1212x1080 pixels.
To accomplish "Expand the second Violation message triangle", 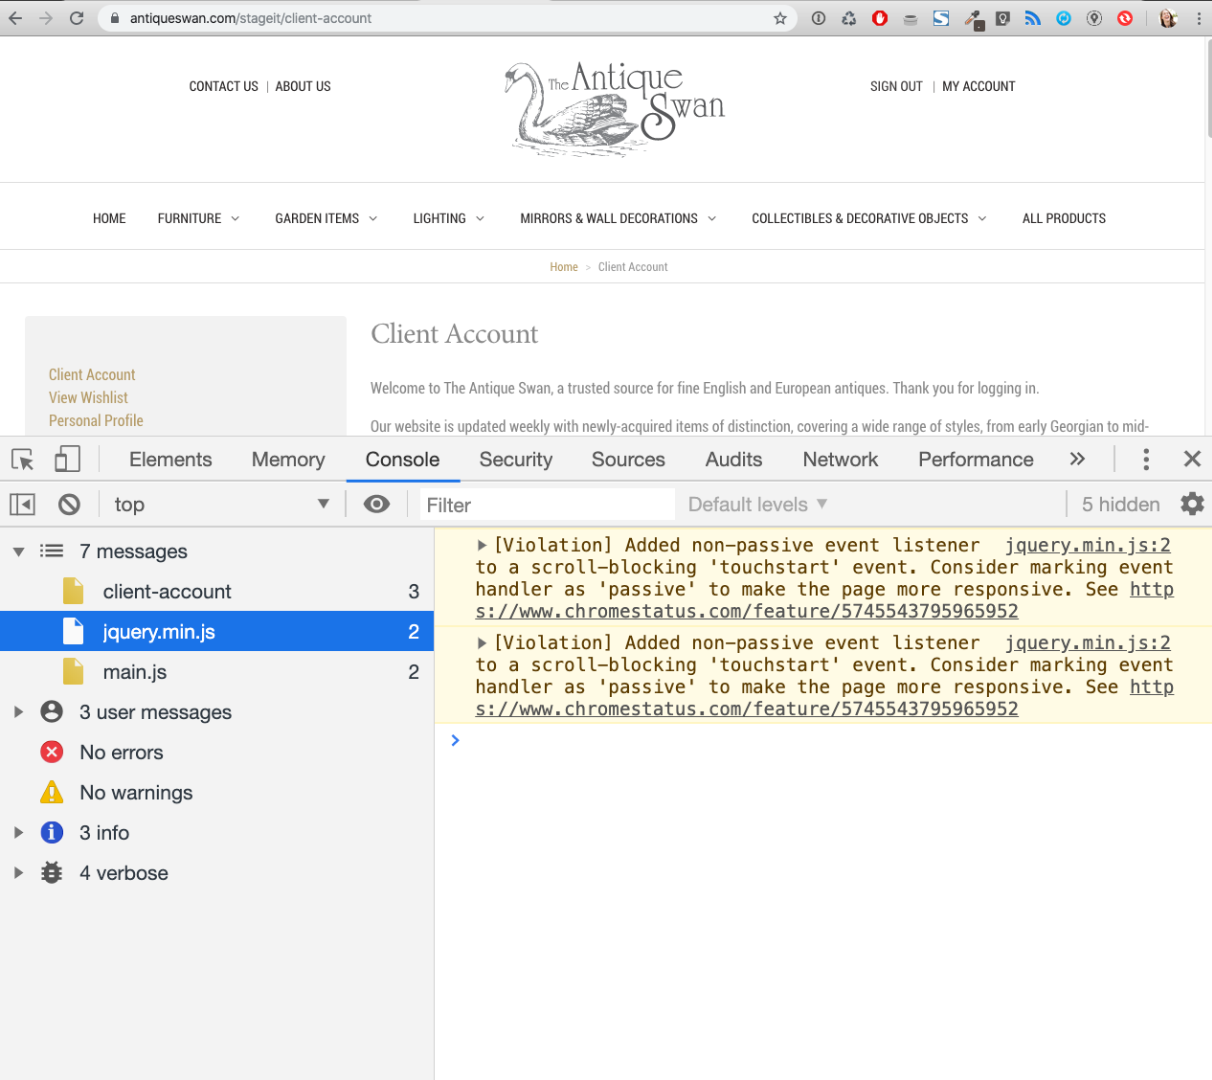I will 482,643.
